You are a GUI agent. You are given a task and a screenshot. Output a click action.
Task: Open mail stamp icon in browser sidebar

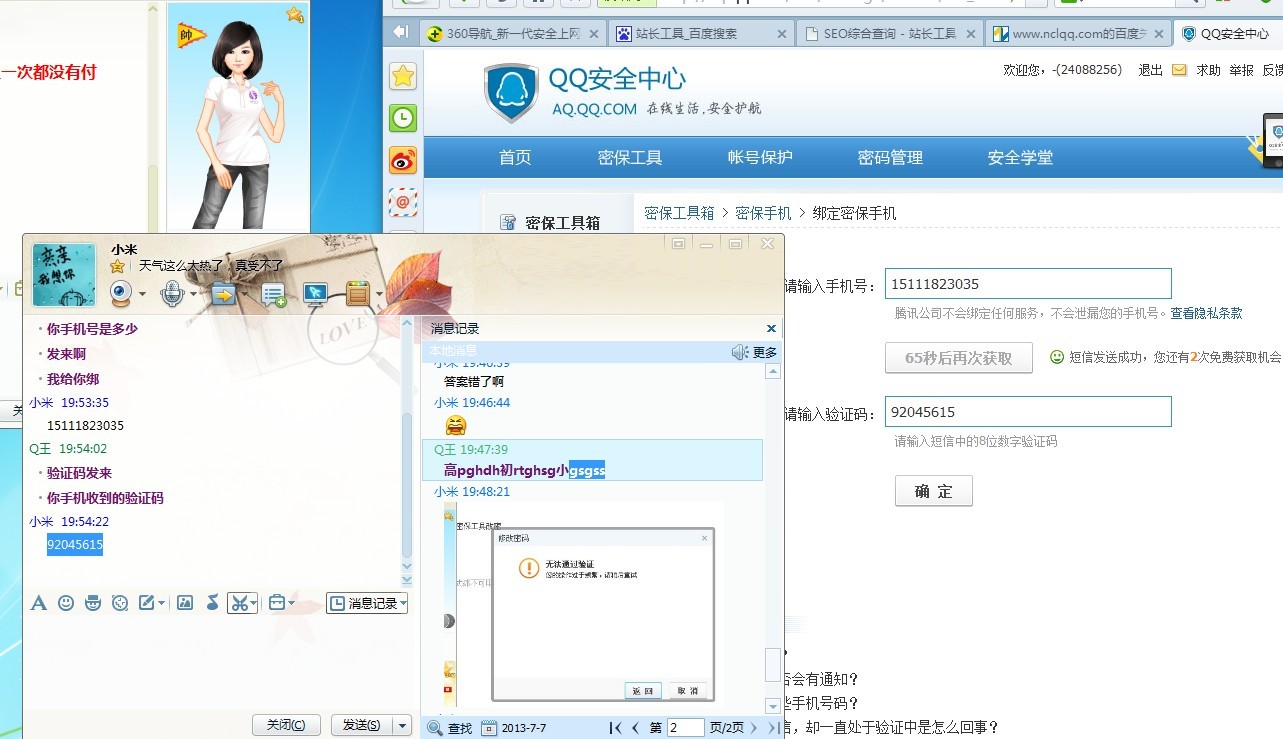(403, 202)
